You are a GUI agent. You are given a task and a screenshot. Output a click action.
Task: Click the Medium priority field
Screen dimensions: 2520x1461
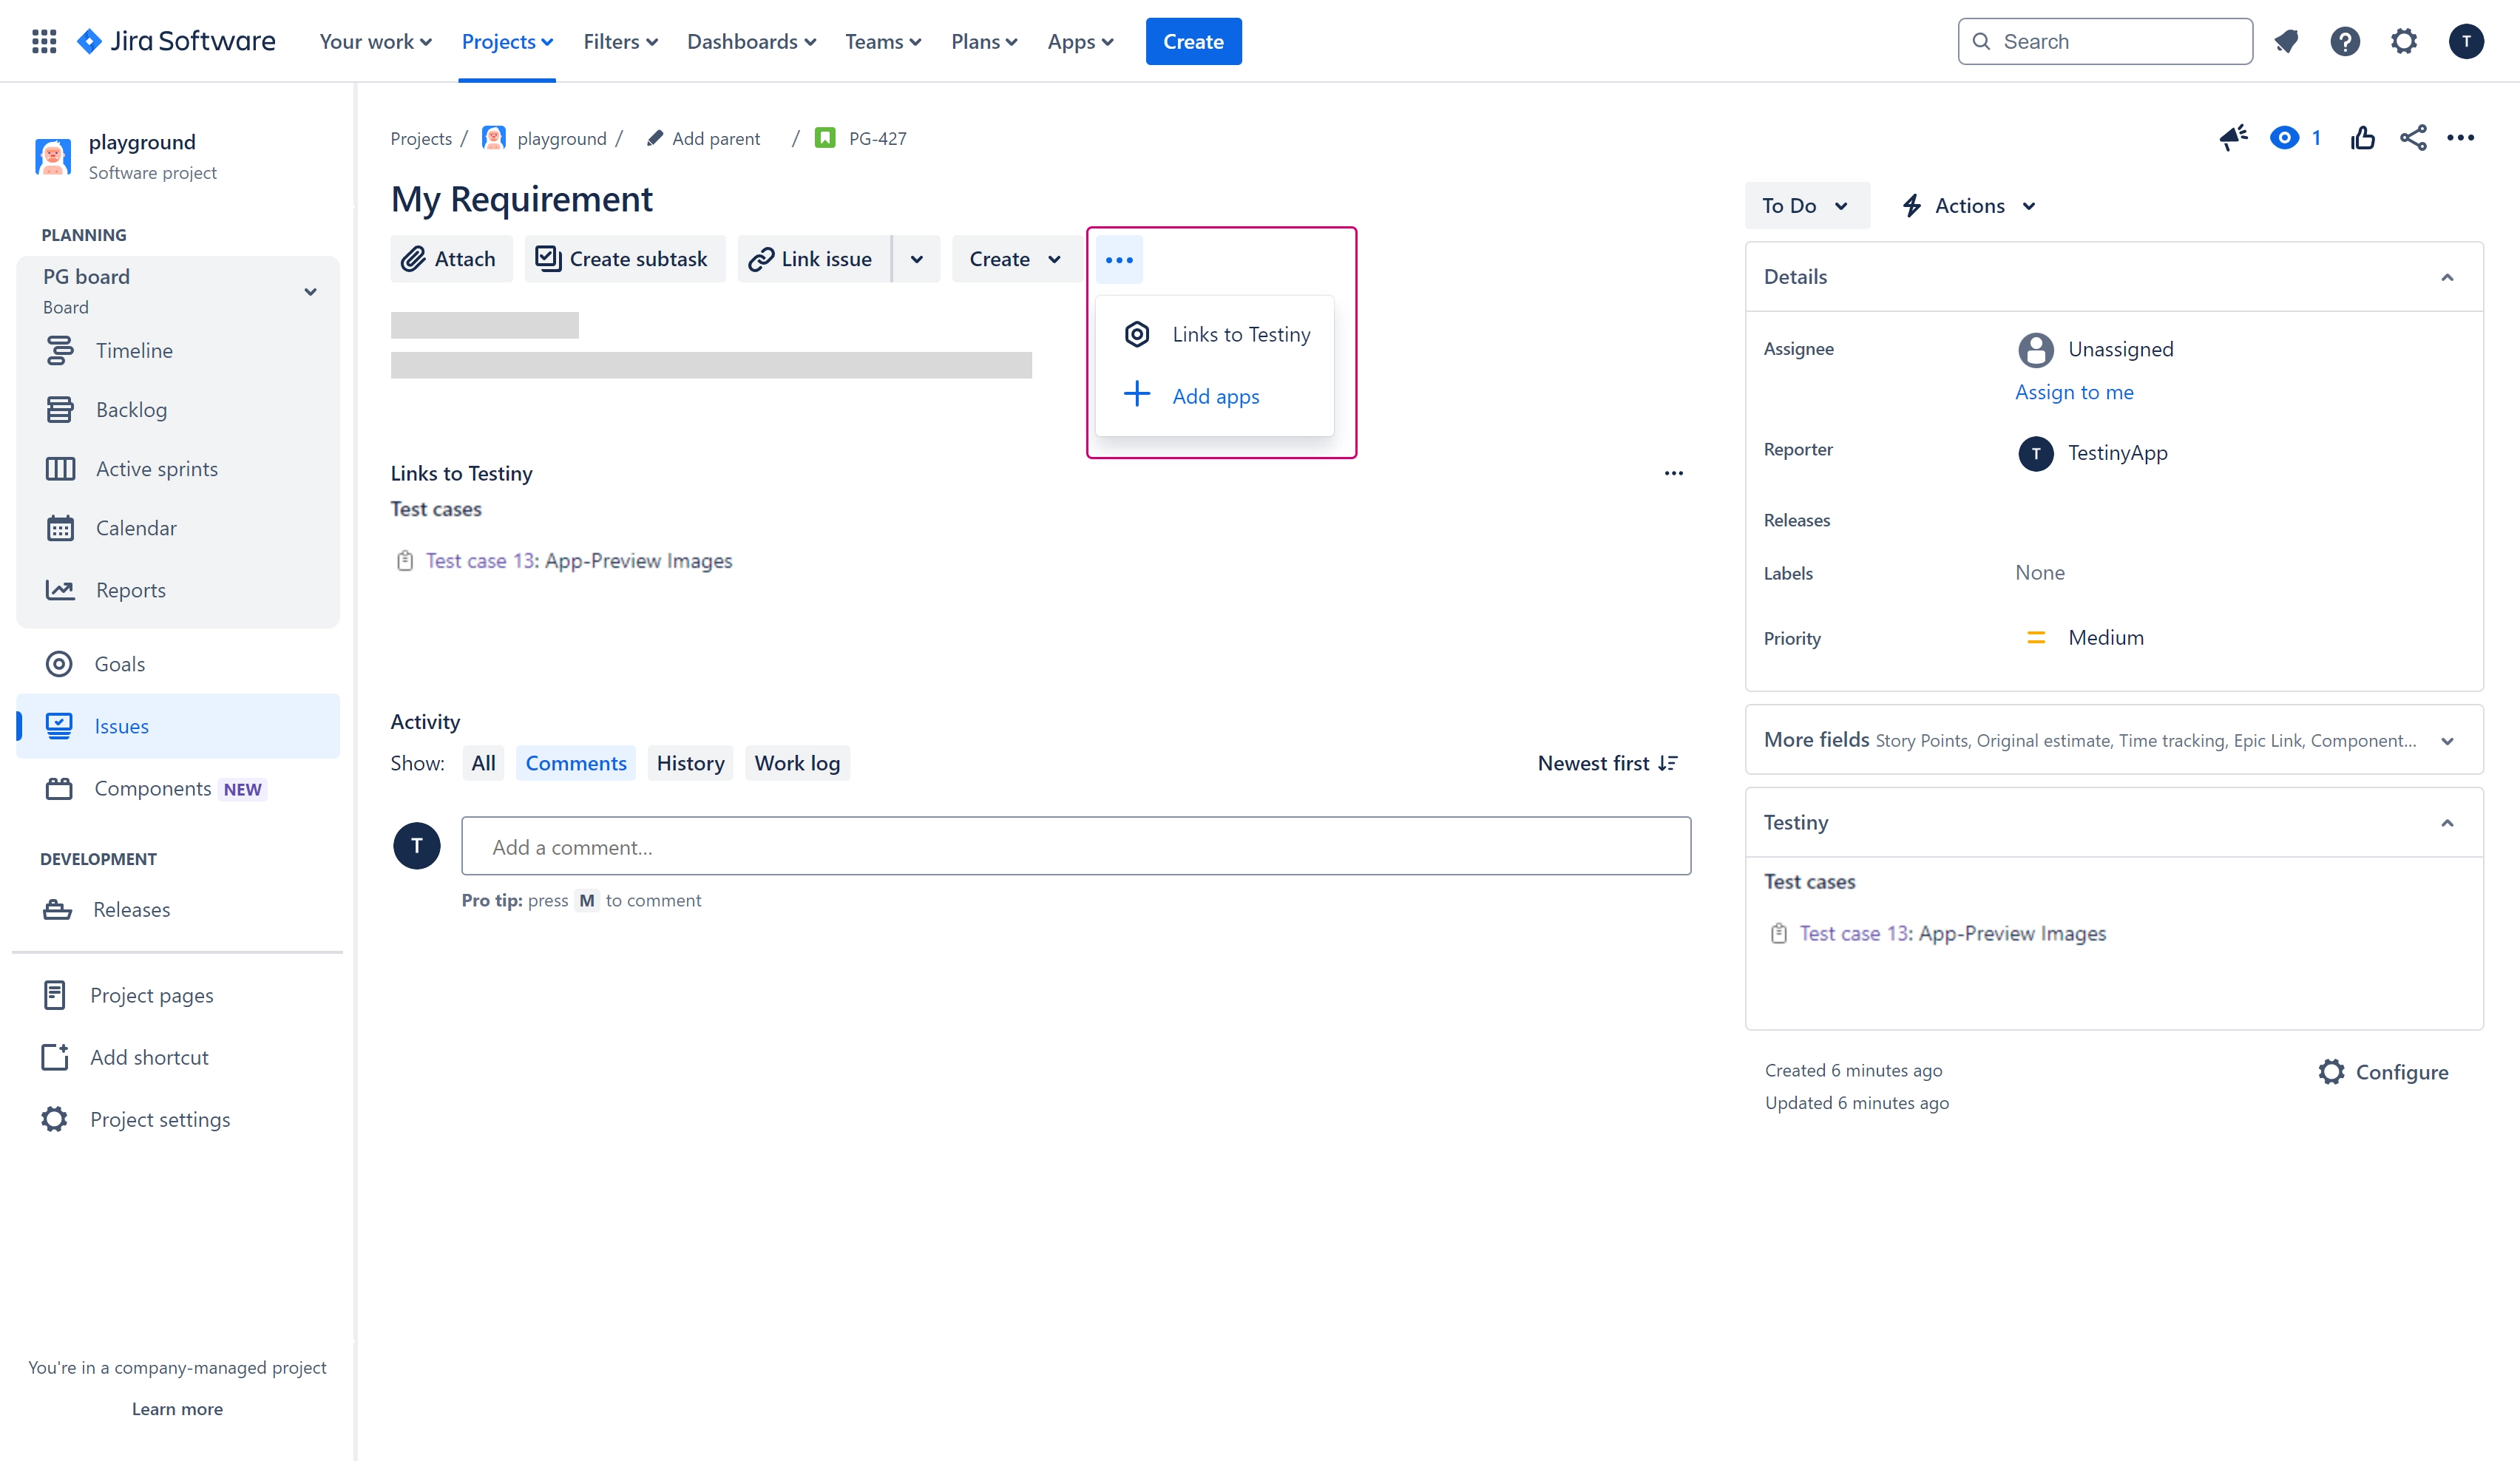point(2105,637)
